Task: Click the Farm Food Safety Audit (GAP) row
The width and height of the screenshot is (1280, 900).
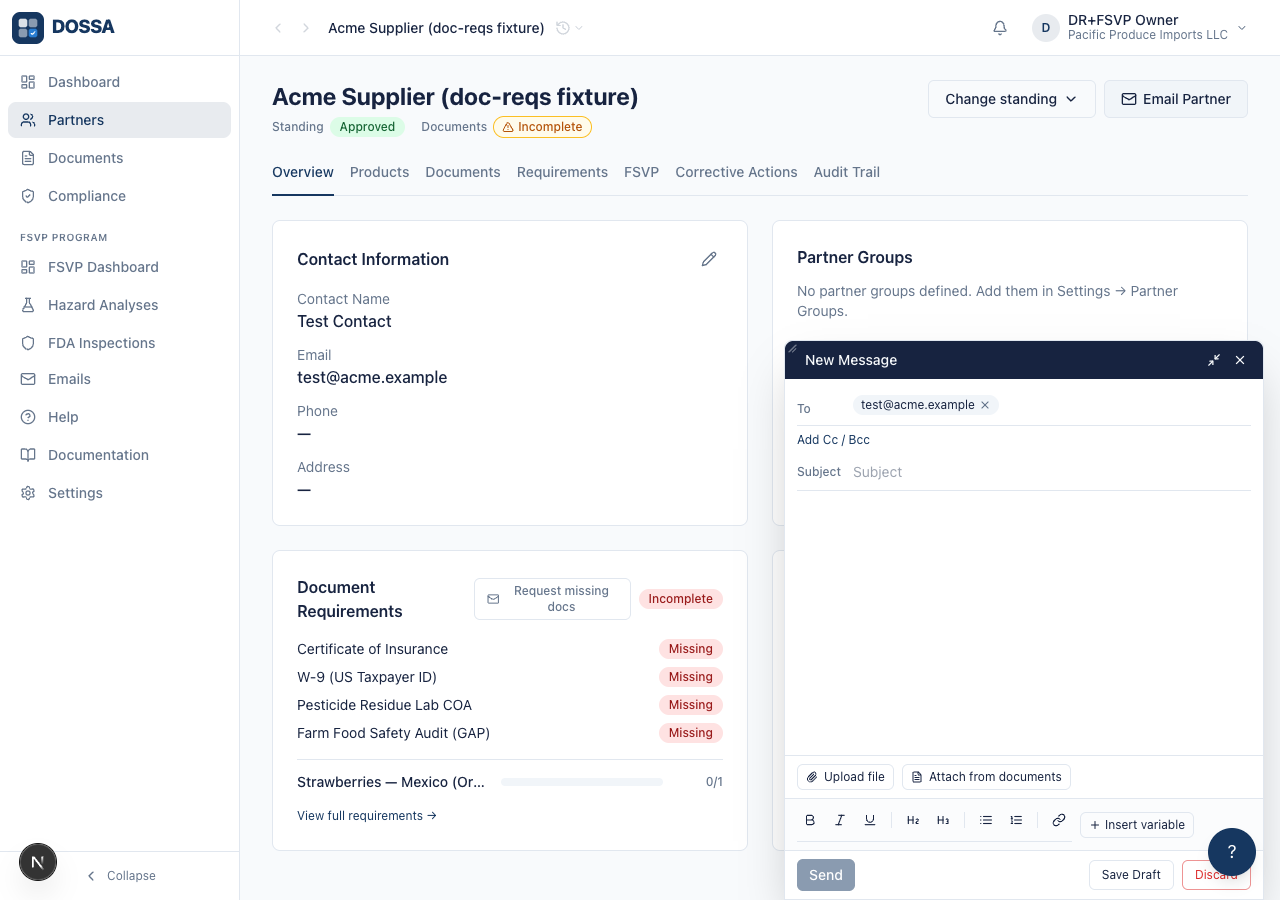Action: (x=510, y=733)
